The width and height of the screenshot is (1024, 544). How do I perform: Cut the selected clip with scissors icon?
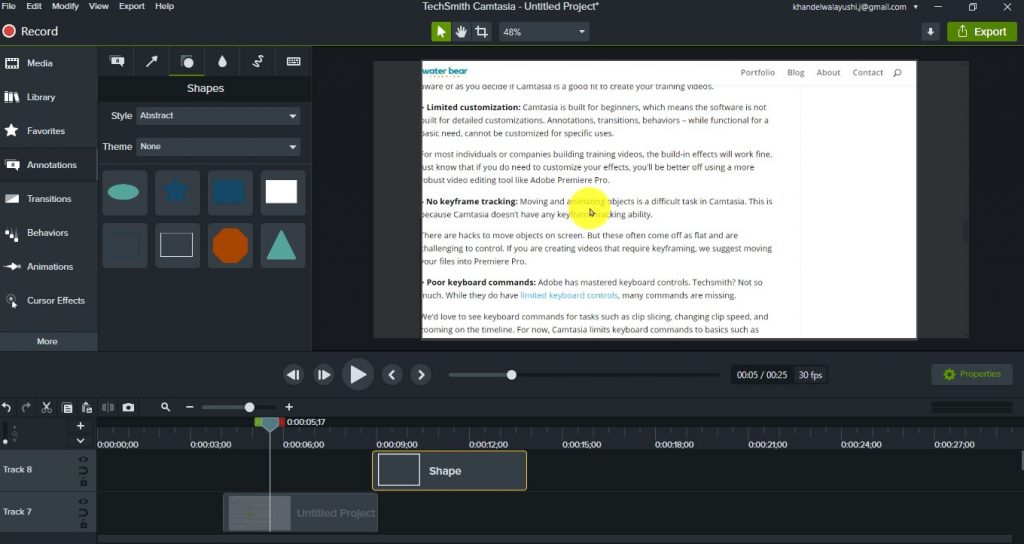46,408
